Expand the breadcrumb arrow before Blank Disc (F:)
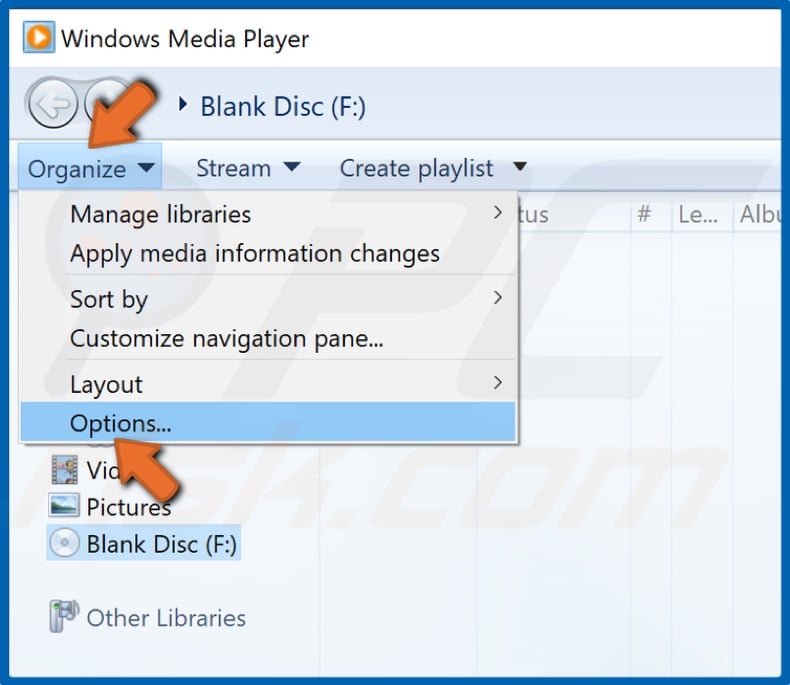 click(182, 104)
